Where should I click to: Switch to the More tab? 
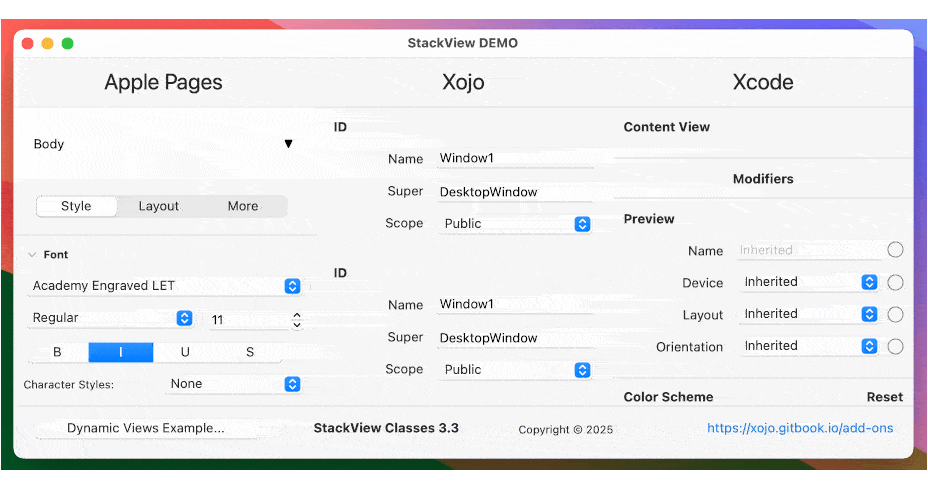click(x=243, y=206)
